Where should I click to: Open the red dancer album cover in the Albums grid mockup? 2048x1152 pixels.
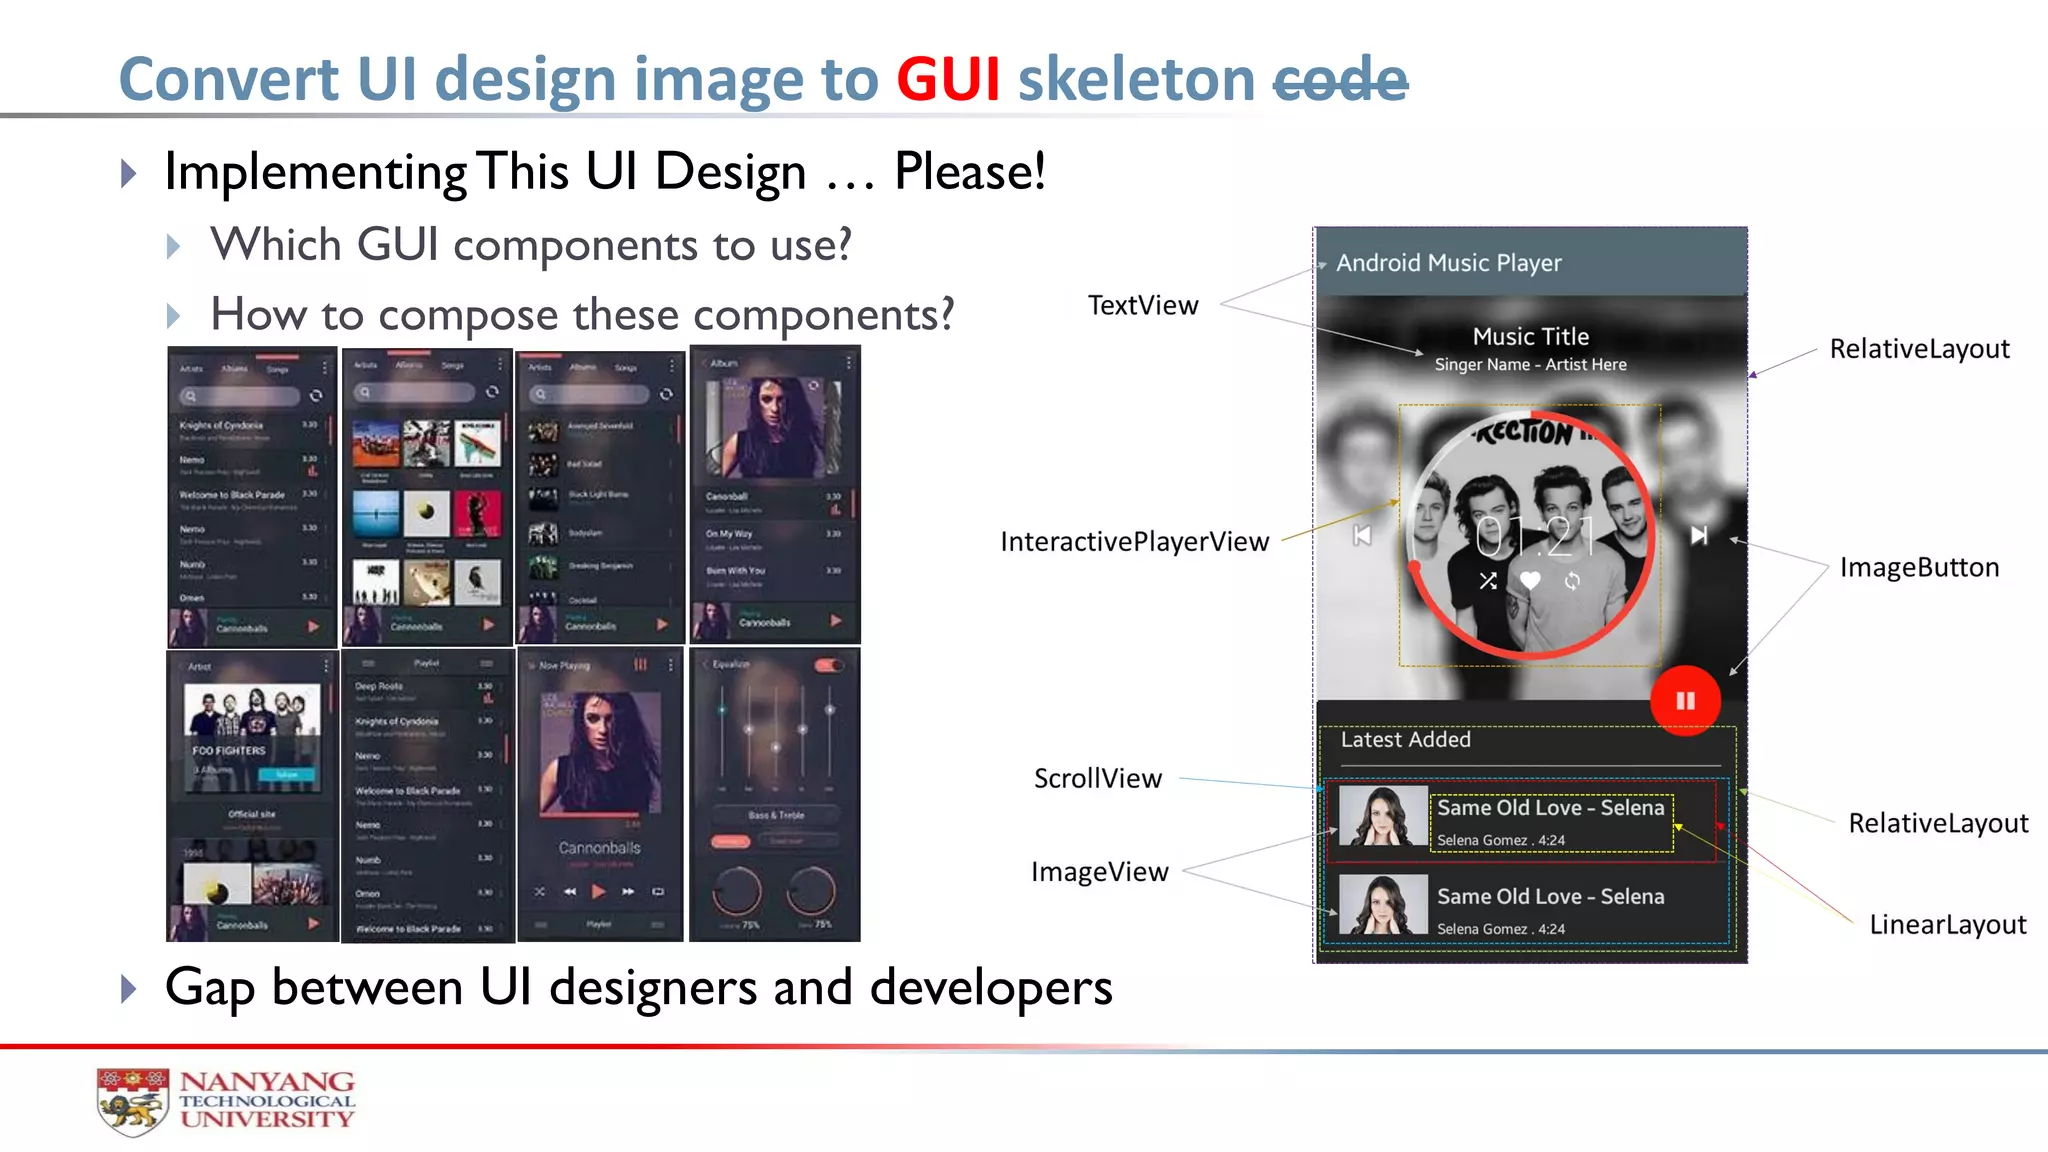(x=477, y=515)
